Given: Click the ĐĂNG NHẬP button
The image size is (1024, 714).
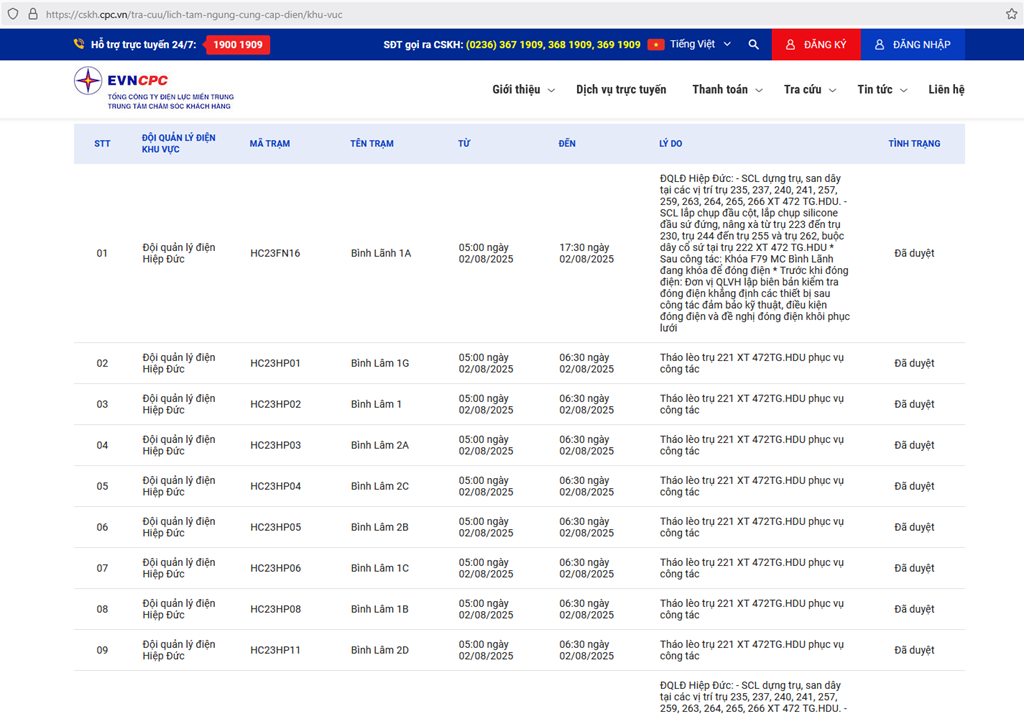Looking at the screenshot, I should 912,45.
